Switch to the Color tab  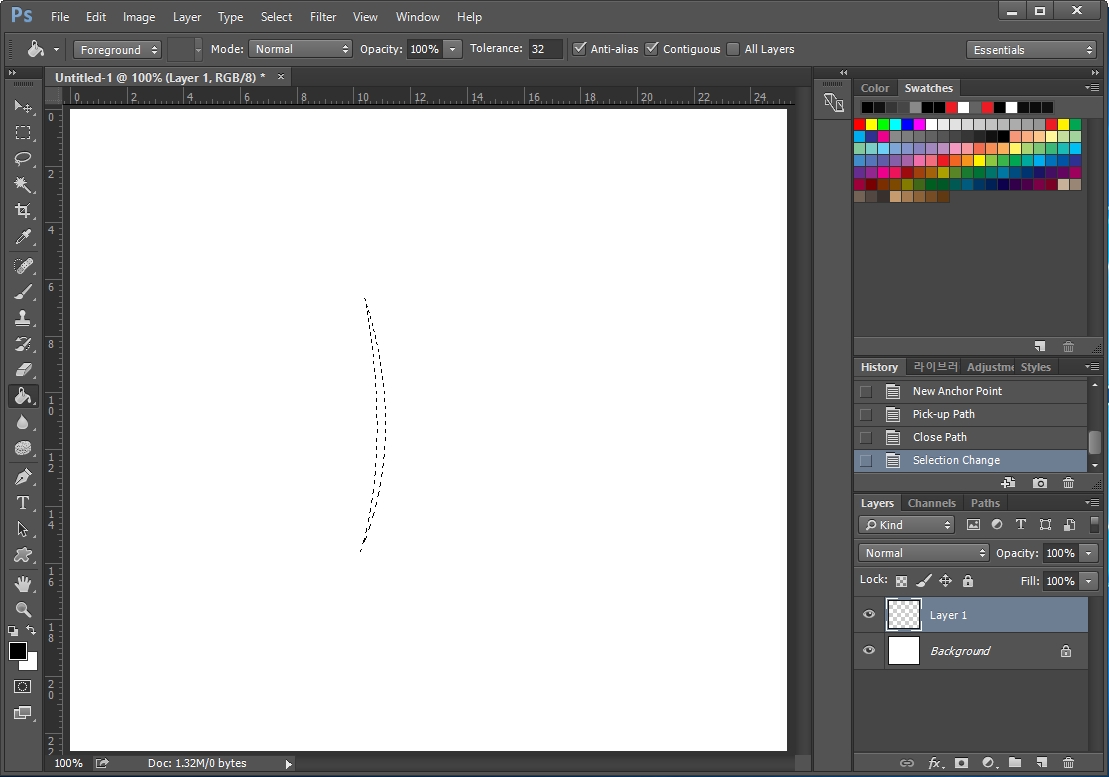point(875,88)
